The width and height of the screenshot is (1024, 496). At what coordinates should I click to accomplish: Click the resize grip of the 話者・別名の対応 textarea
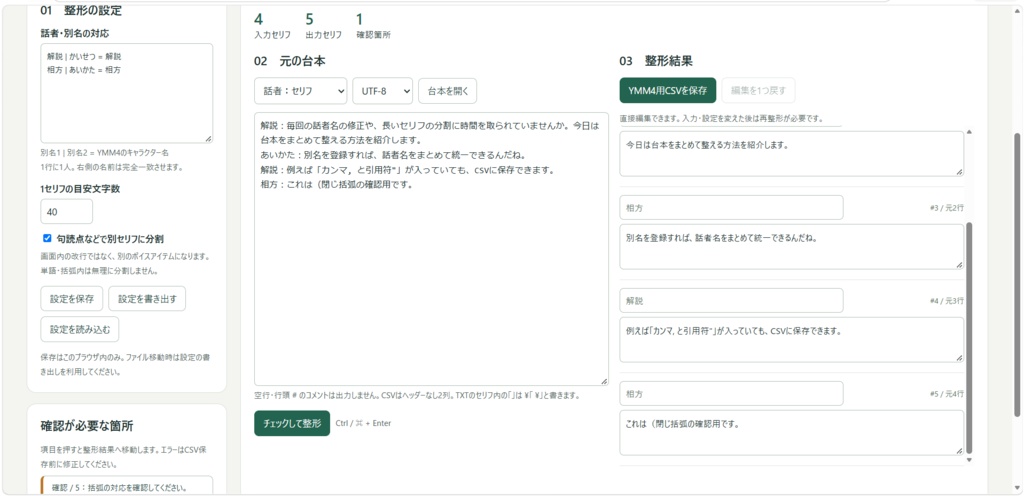click(x=208, y=138)
